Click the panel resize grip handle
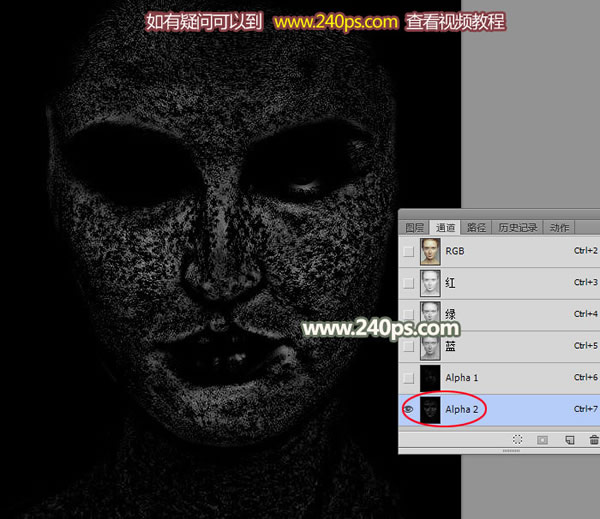The height and width of the screenshot is (519, 600). point(511,451)
